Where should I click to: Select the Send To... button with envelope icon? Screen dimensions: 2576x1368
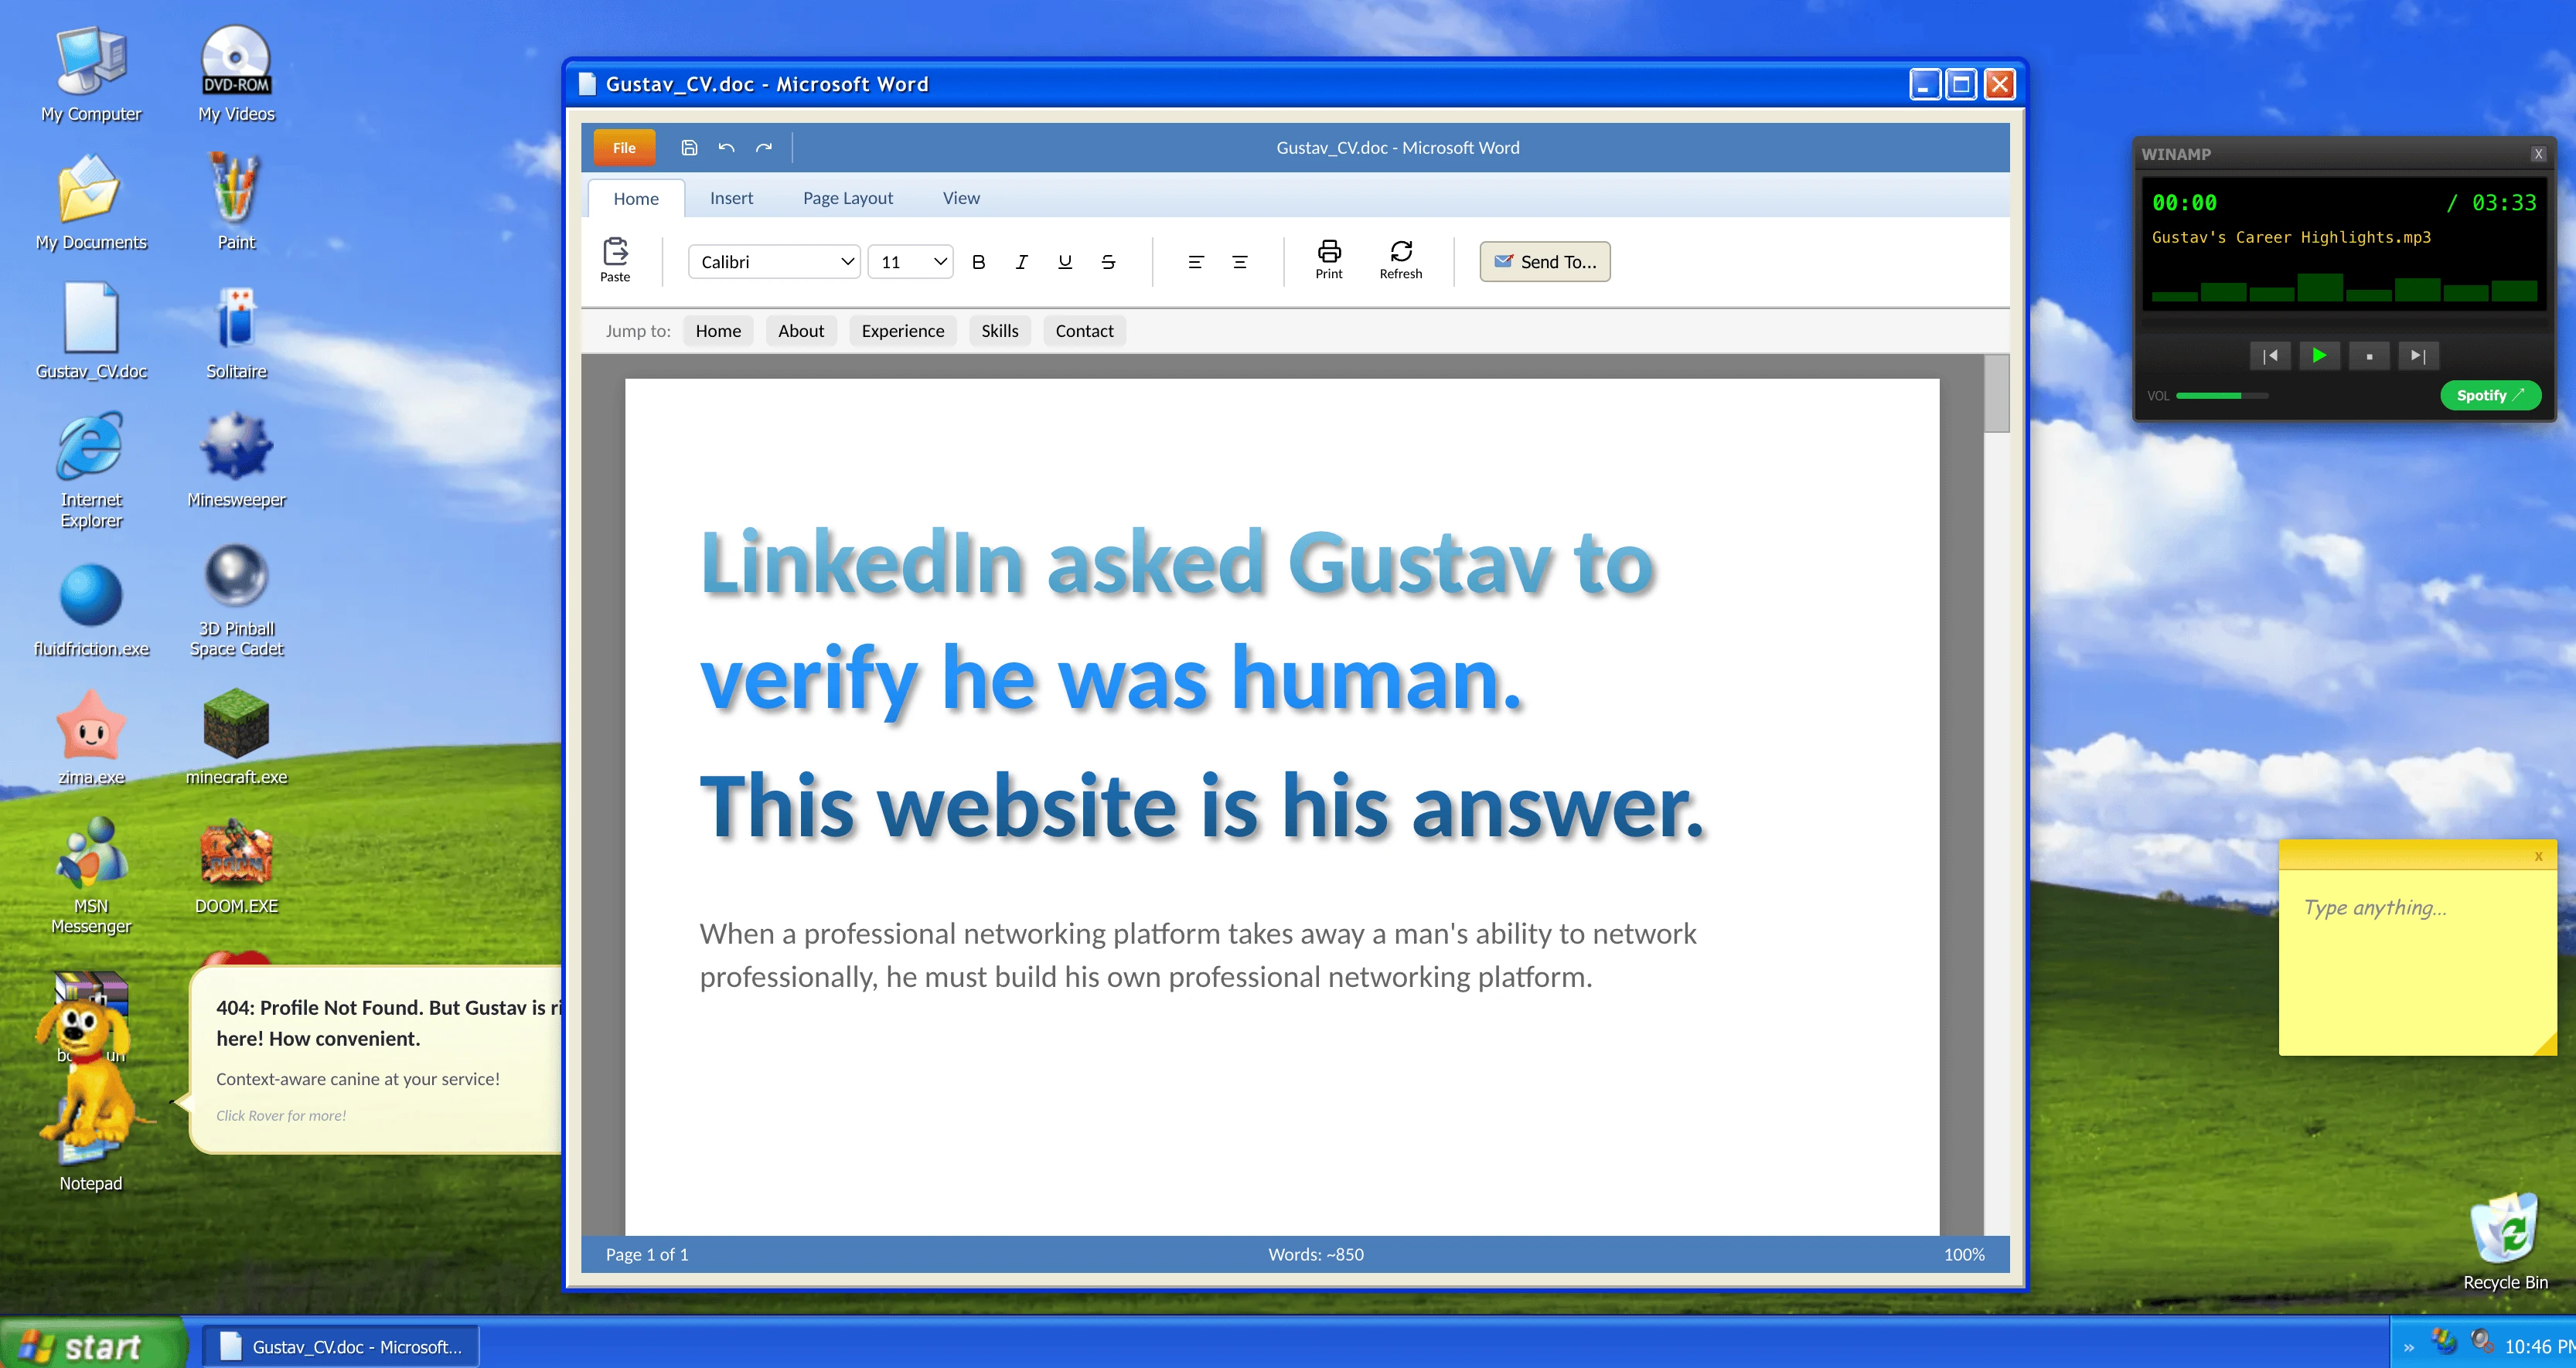(x=1544, y=261)
